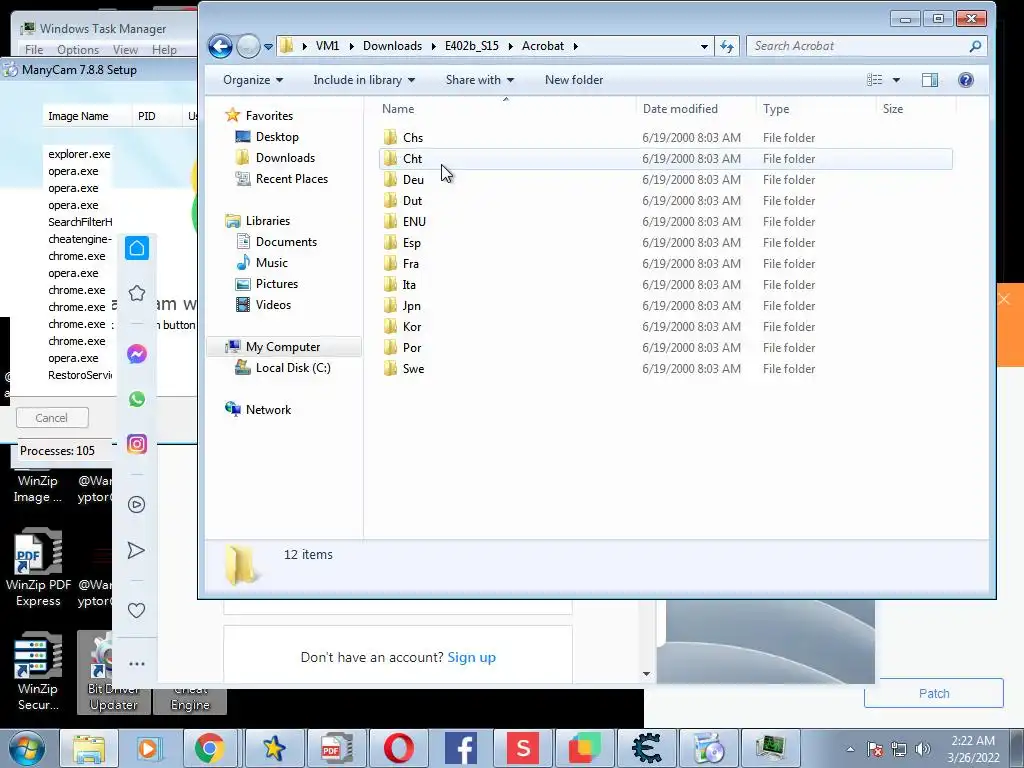The height and width of the screenshot is (768, 1024).
Task: Sort by the Name column header
Action: [x=505, y=108]
